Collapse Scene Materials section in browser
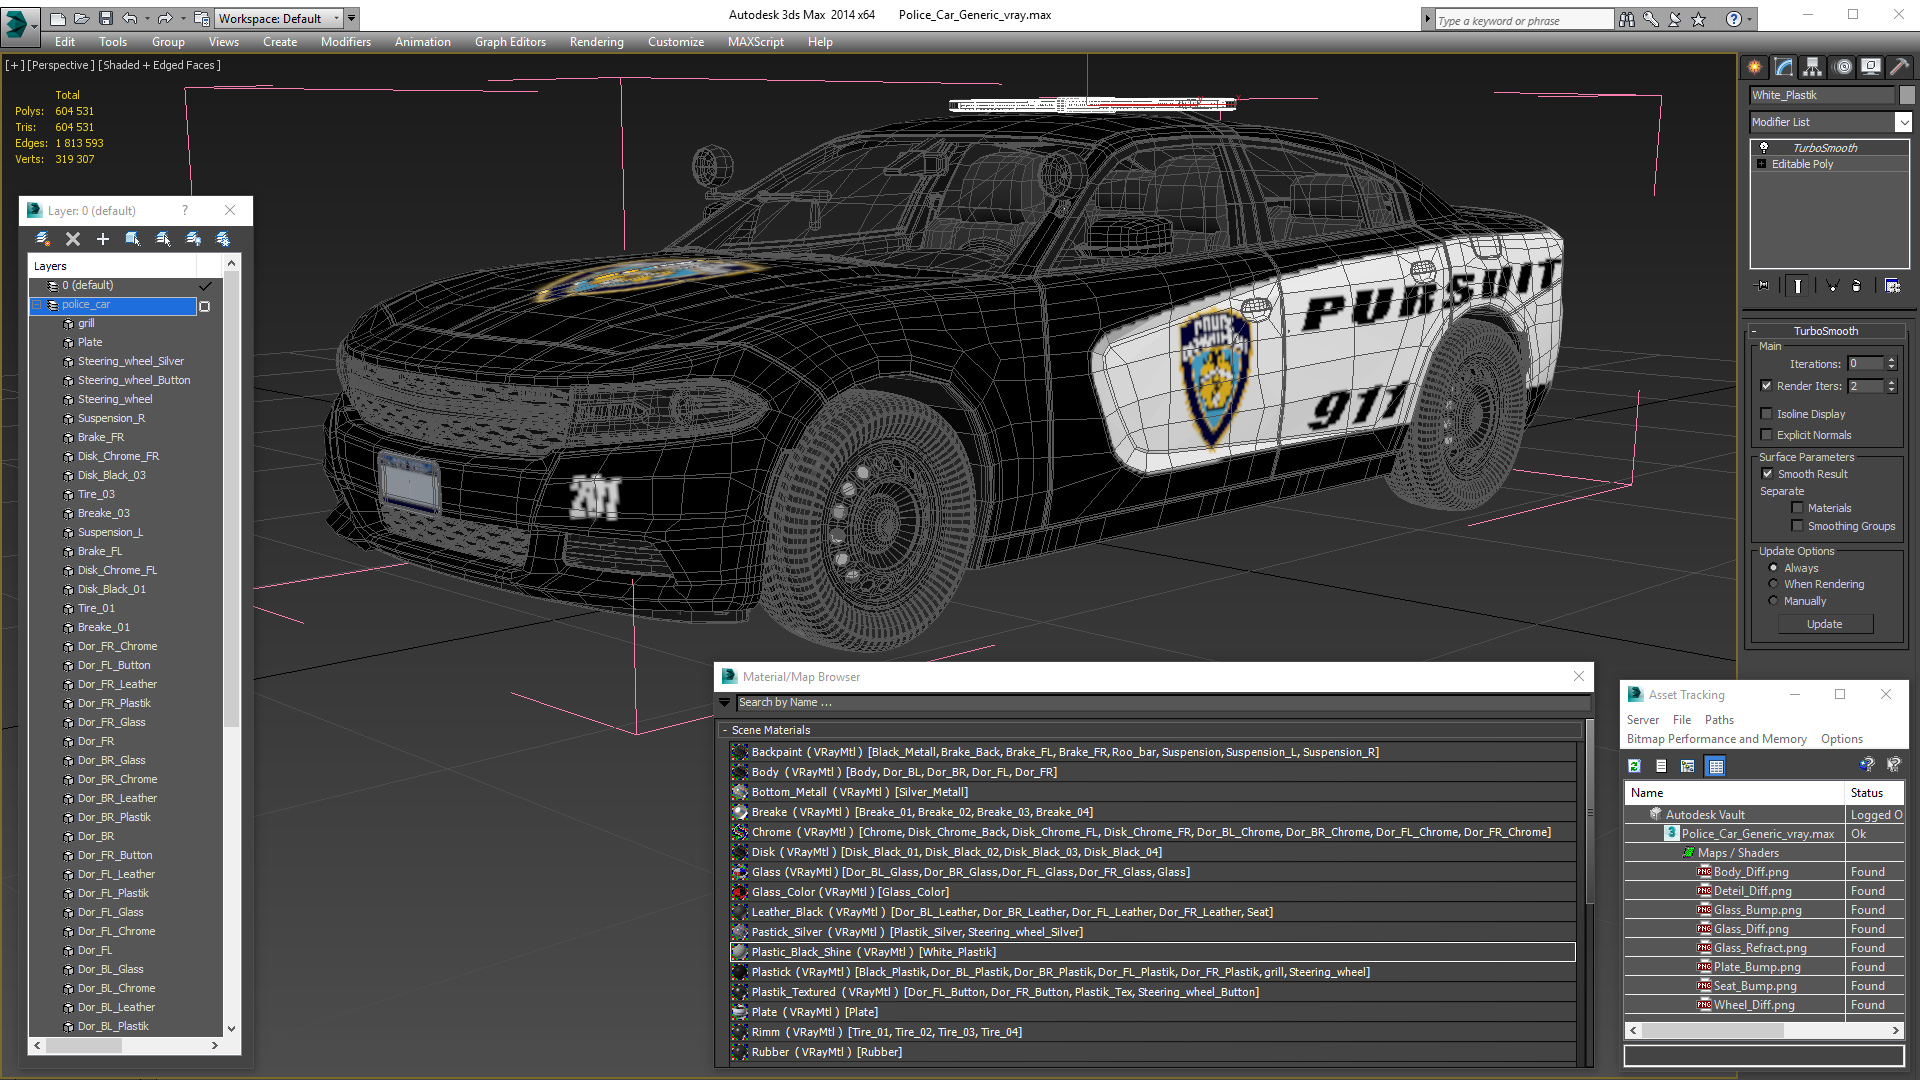Viewport: 1920px width, 1080px height. pyautogui.click(x=725, y=731)
